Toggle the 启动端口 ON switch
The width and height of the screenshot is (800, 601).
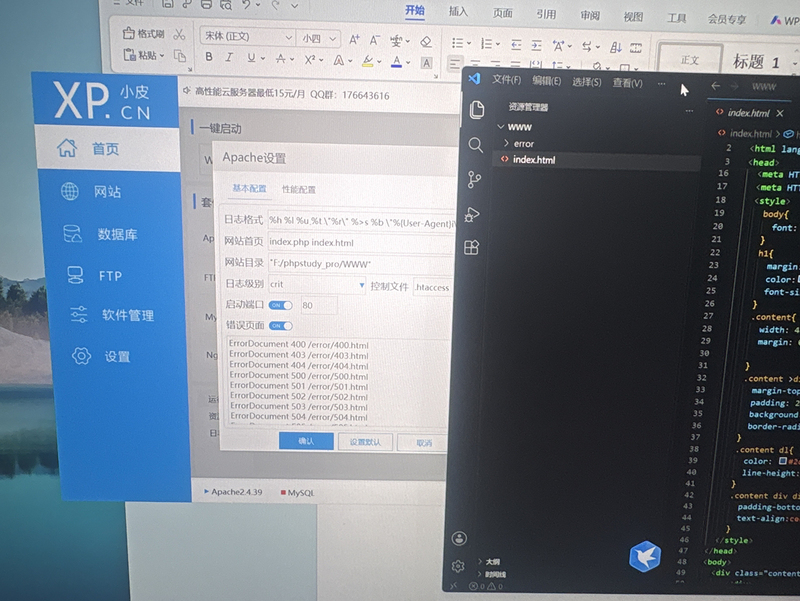pyautogui.click(x=281, y=305)
